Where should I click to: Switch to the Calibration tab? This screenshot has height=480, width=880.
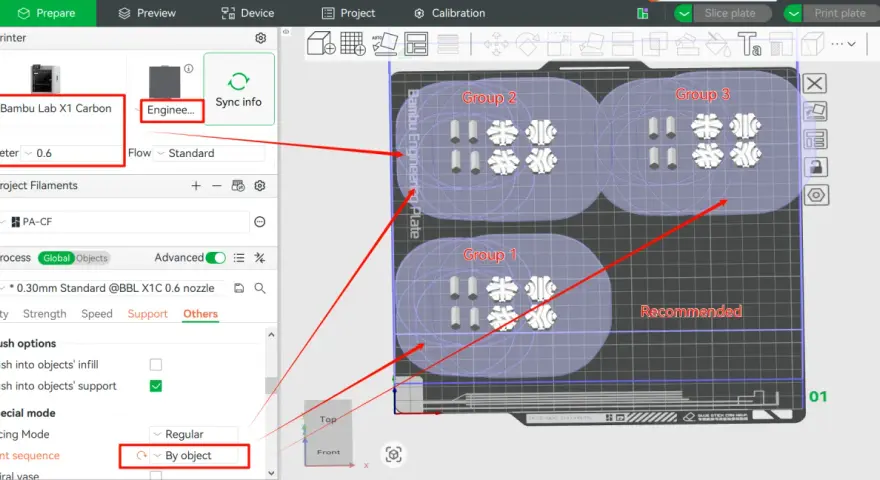(x=450, y=13)
